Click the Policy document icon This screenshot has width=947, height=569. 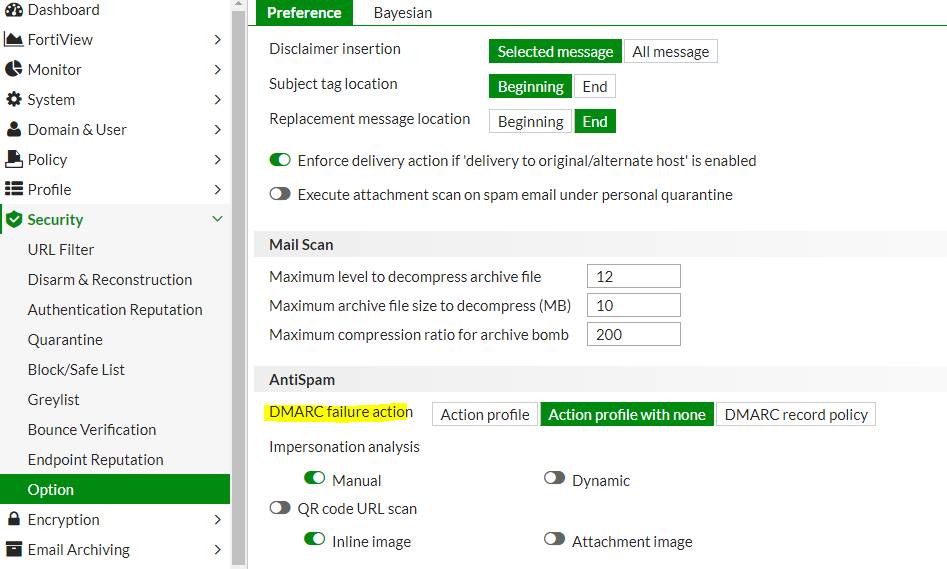[14, 160]
